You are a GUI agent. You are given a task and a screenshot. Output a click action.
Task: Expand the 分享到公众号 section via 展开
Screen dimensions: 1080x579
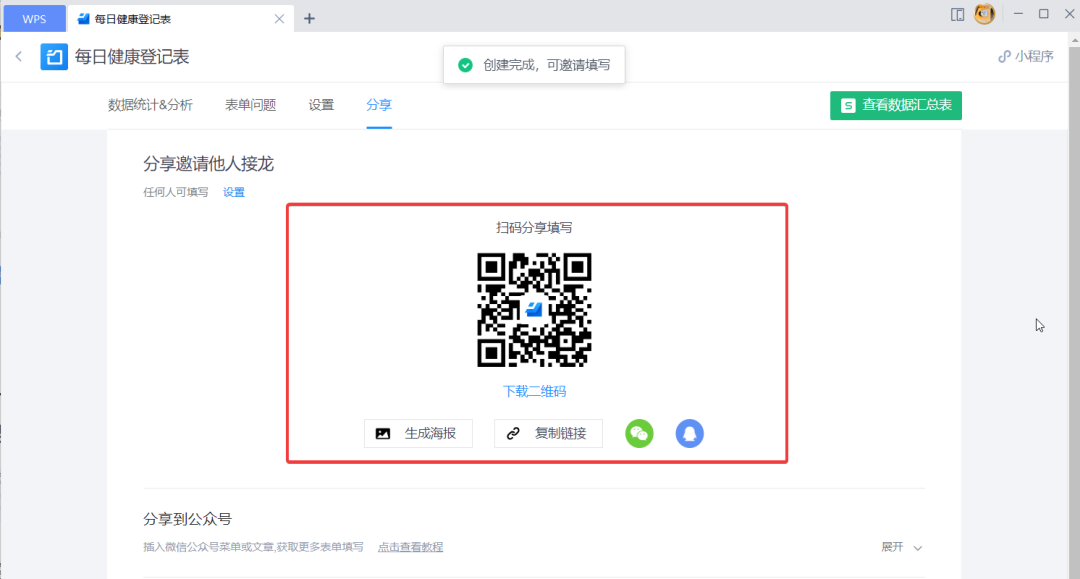(x=902, y=547)
